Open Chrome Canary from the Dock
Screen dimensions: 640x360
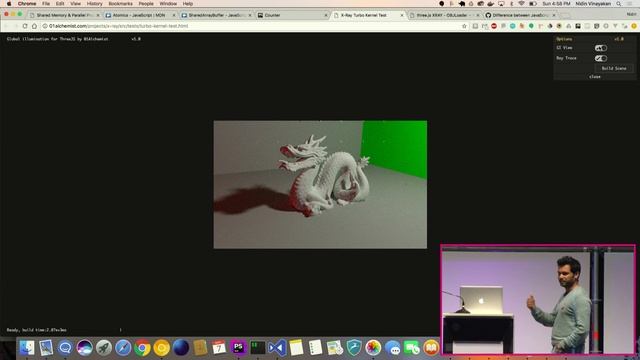pyautogui.click(x=161, y=348)
